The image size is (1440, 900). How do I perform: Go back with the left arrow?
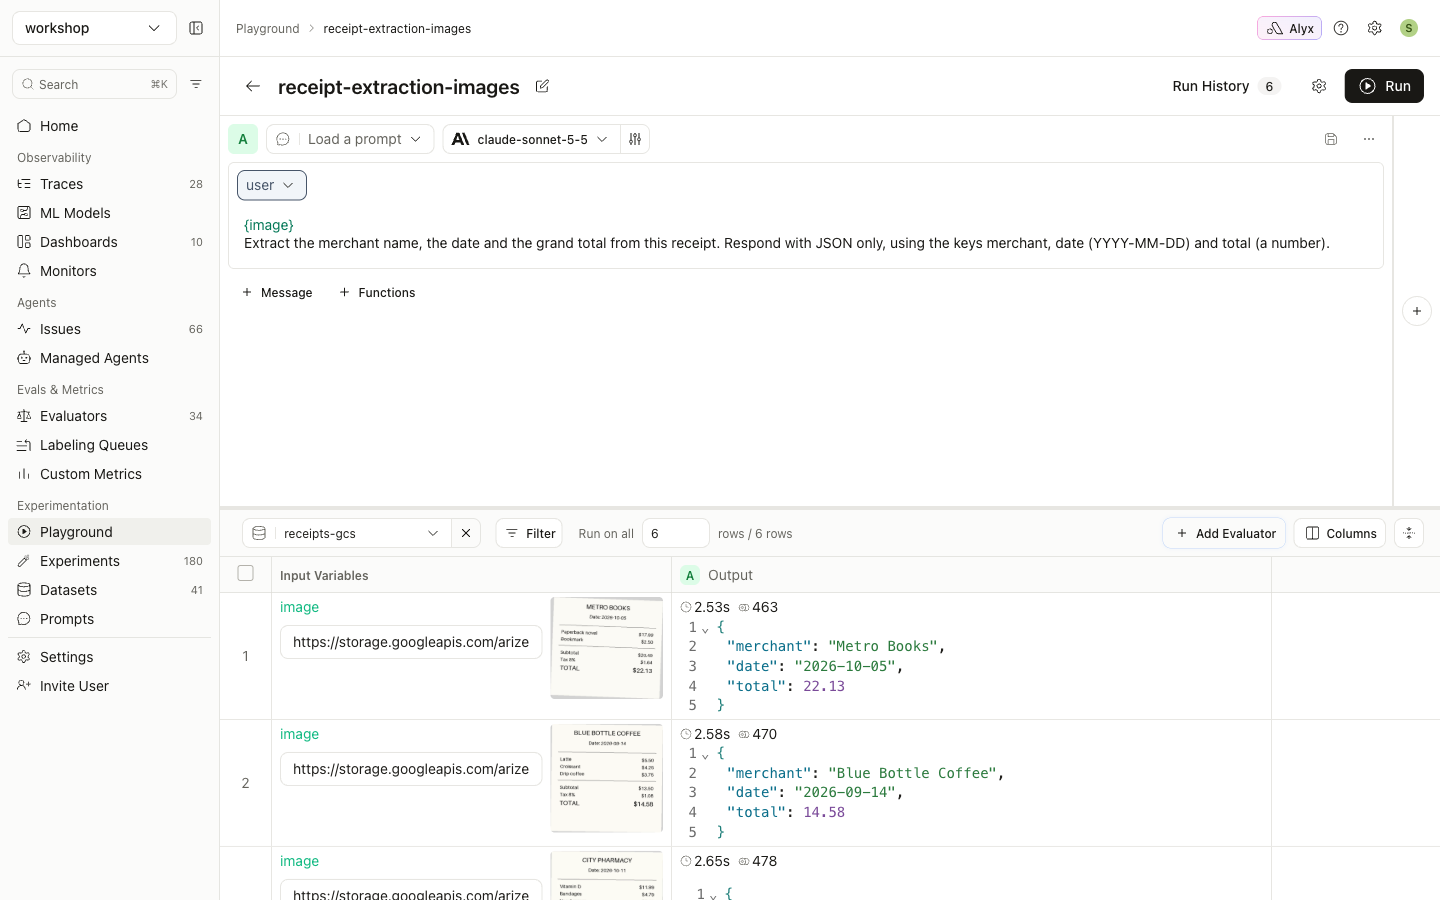click(x=253, y=86)
